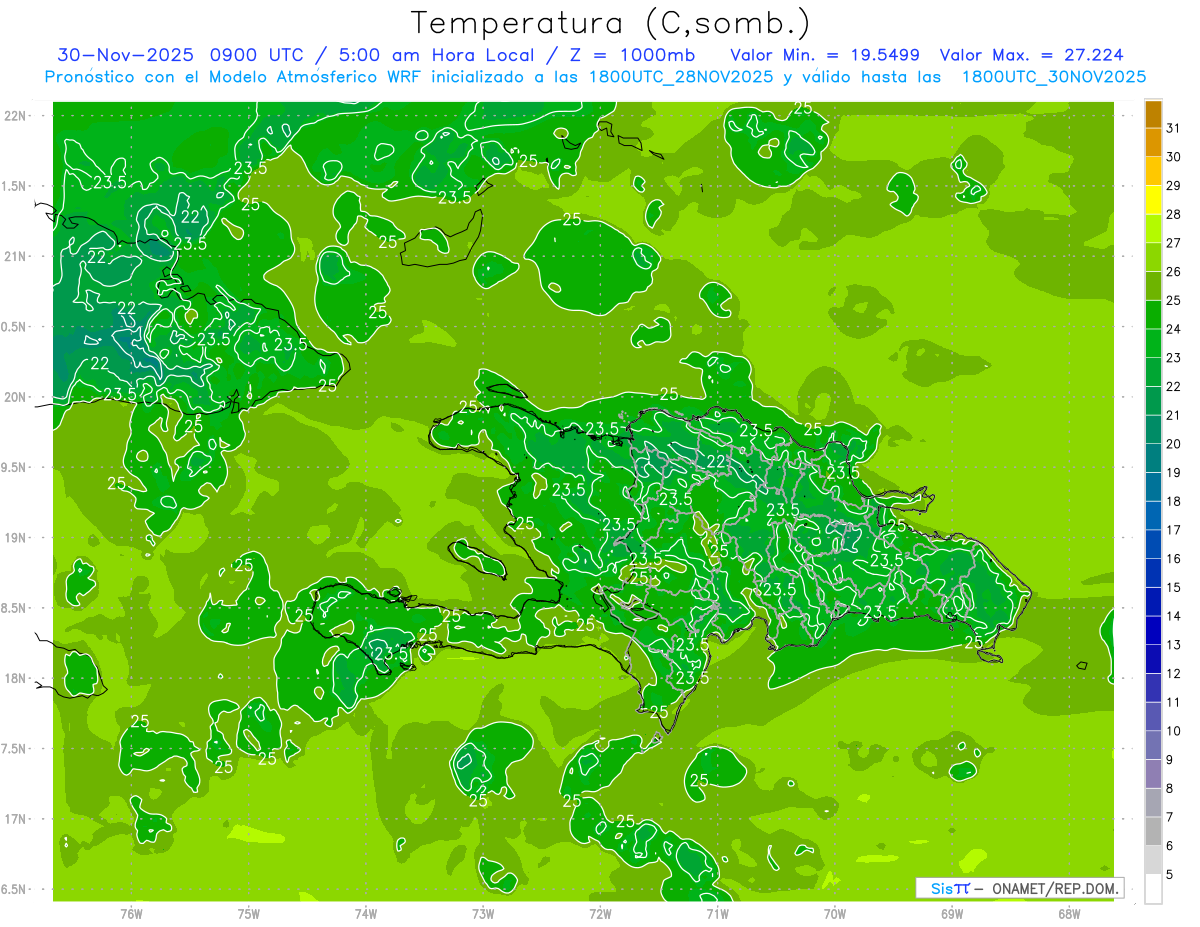Click the 70W longitude axis label
The image size is (1200, 927).
coord(835,914)
